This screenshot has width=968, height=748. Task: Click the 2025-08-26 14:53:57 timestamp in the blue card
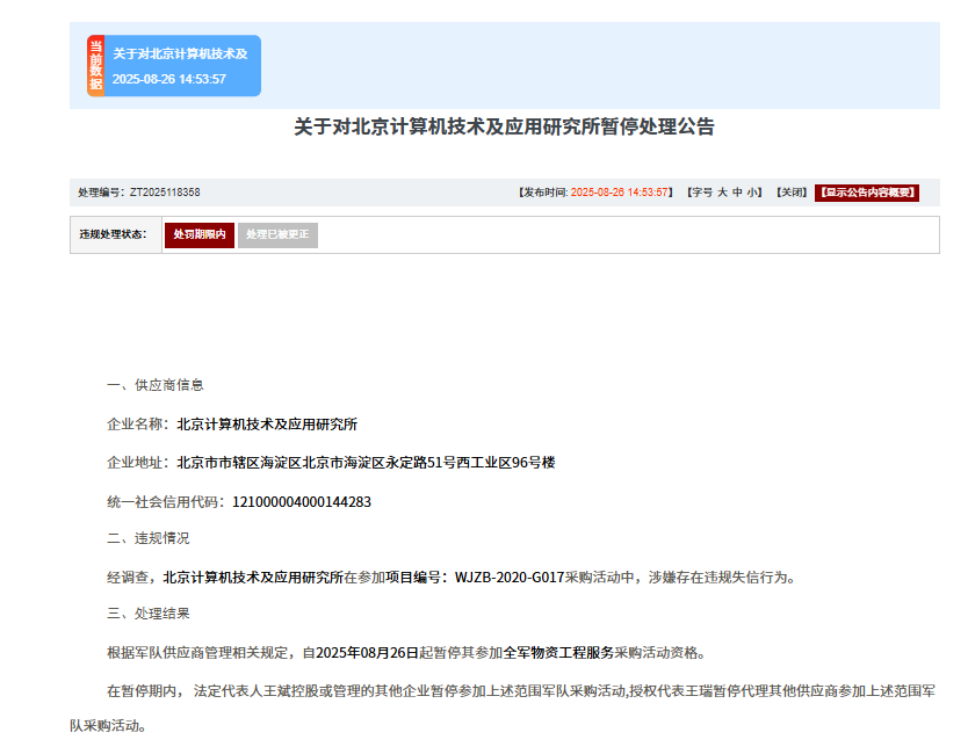coord(169,79)
